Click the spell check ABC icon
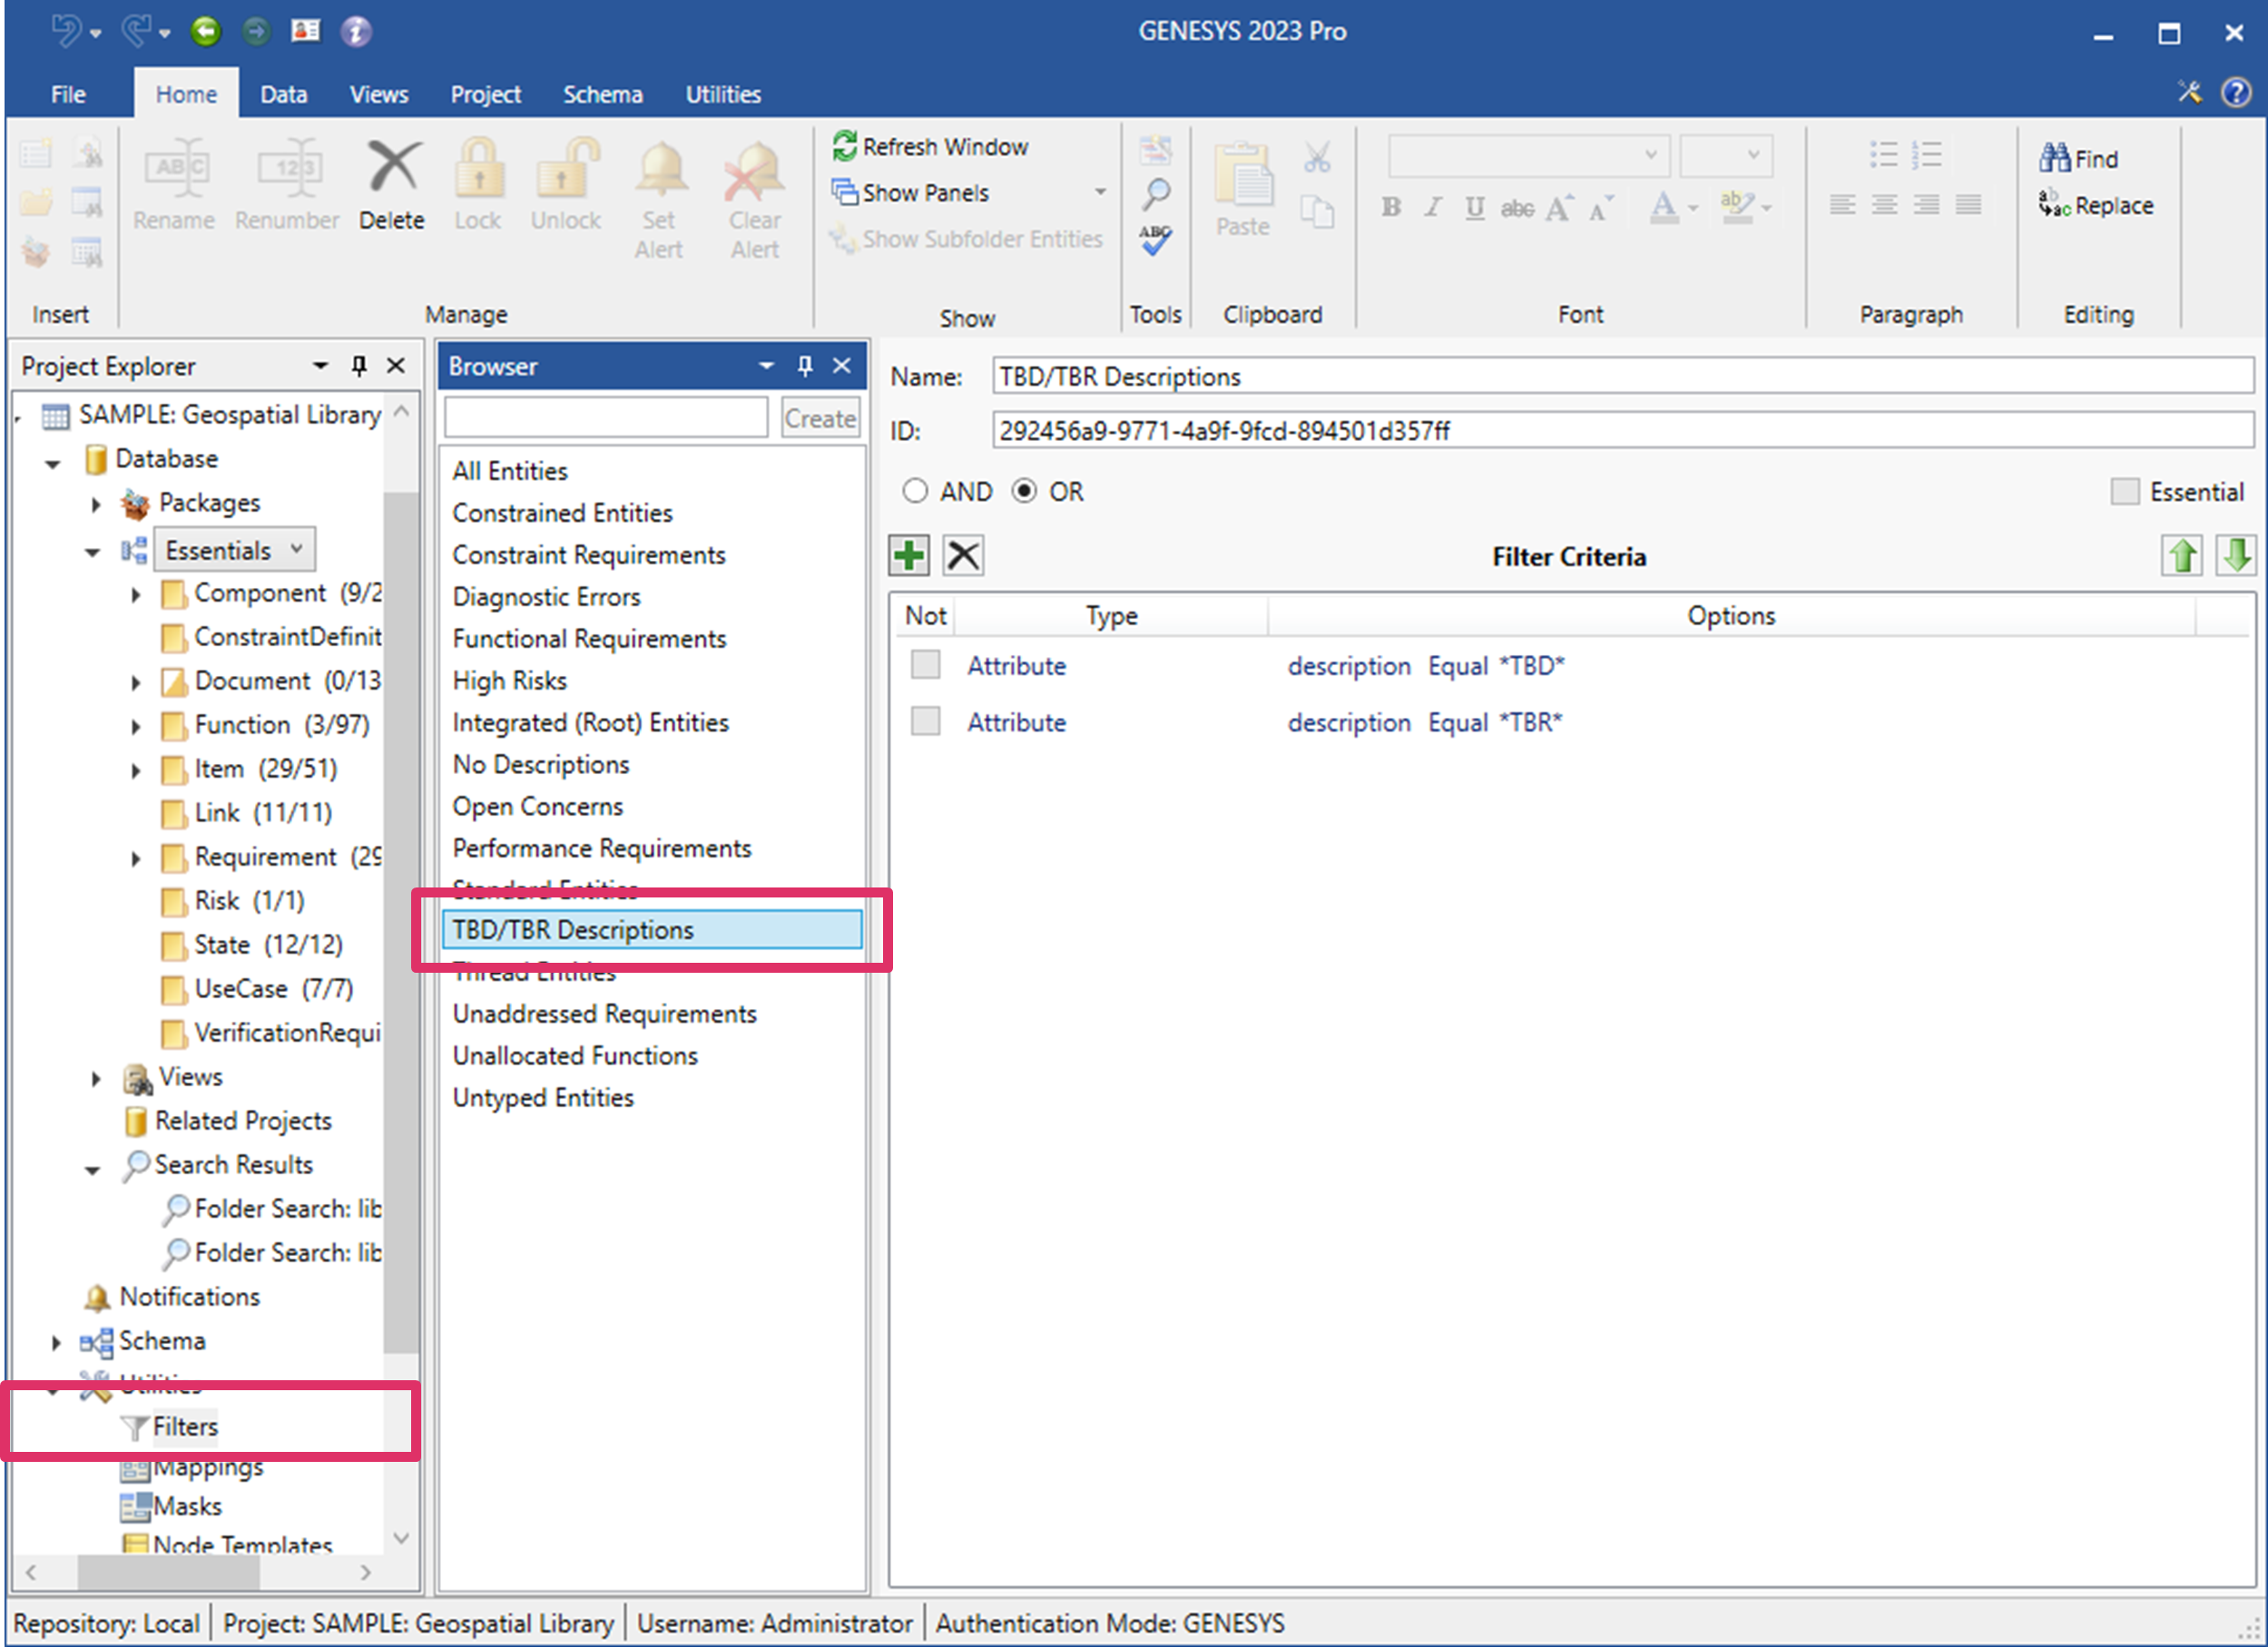 click(1155, 239)
